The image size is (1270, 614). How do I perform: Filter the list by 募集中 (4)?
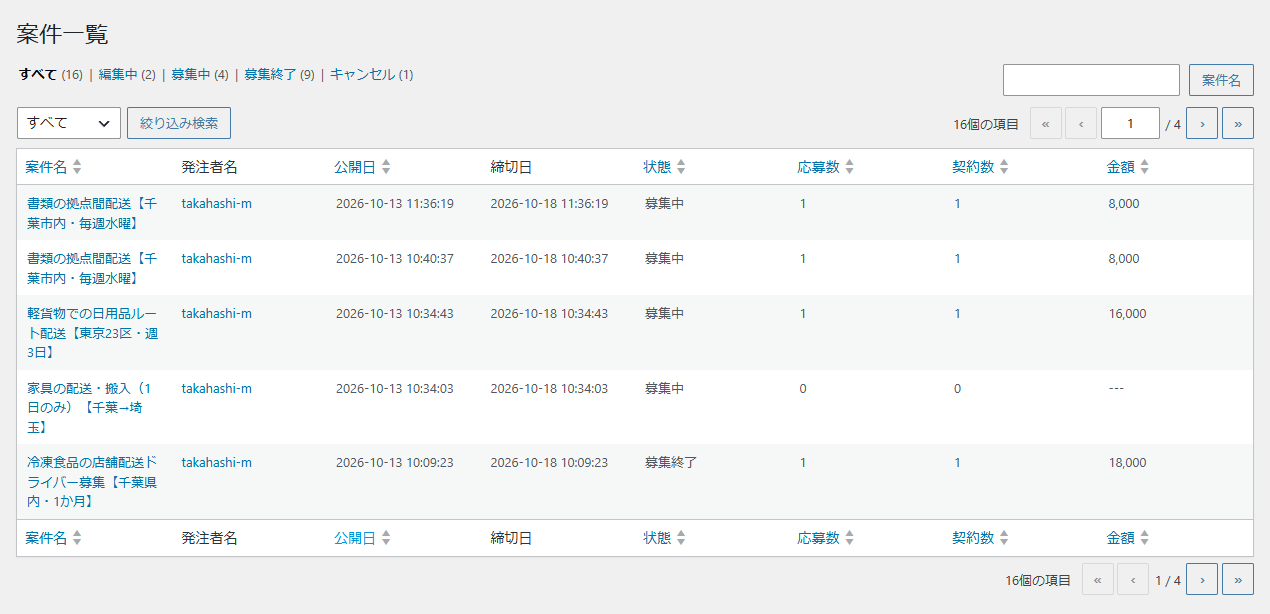[200, 74]
